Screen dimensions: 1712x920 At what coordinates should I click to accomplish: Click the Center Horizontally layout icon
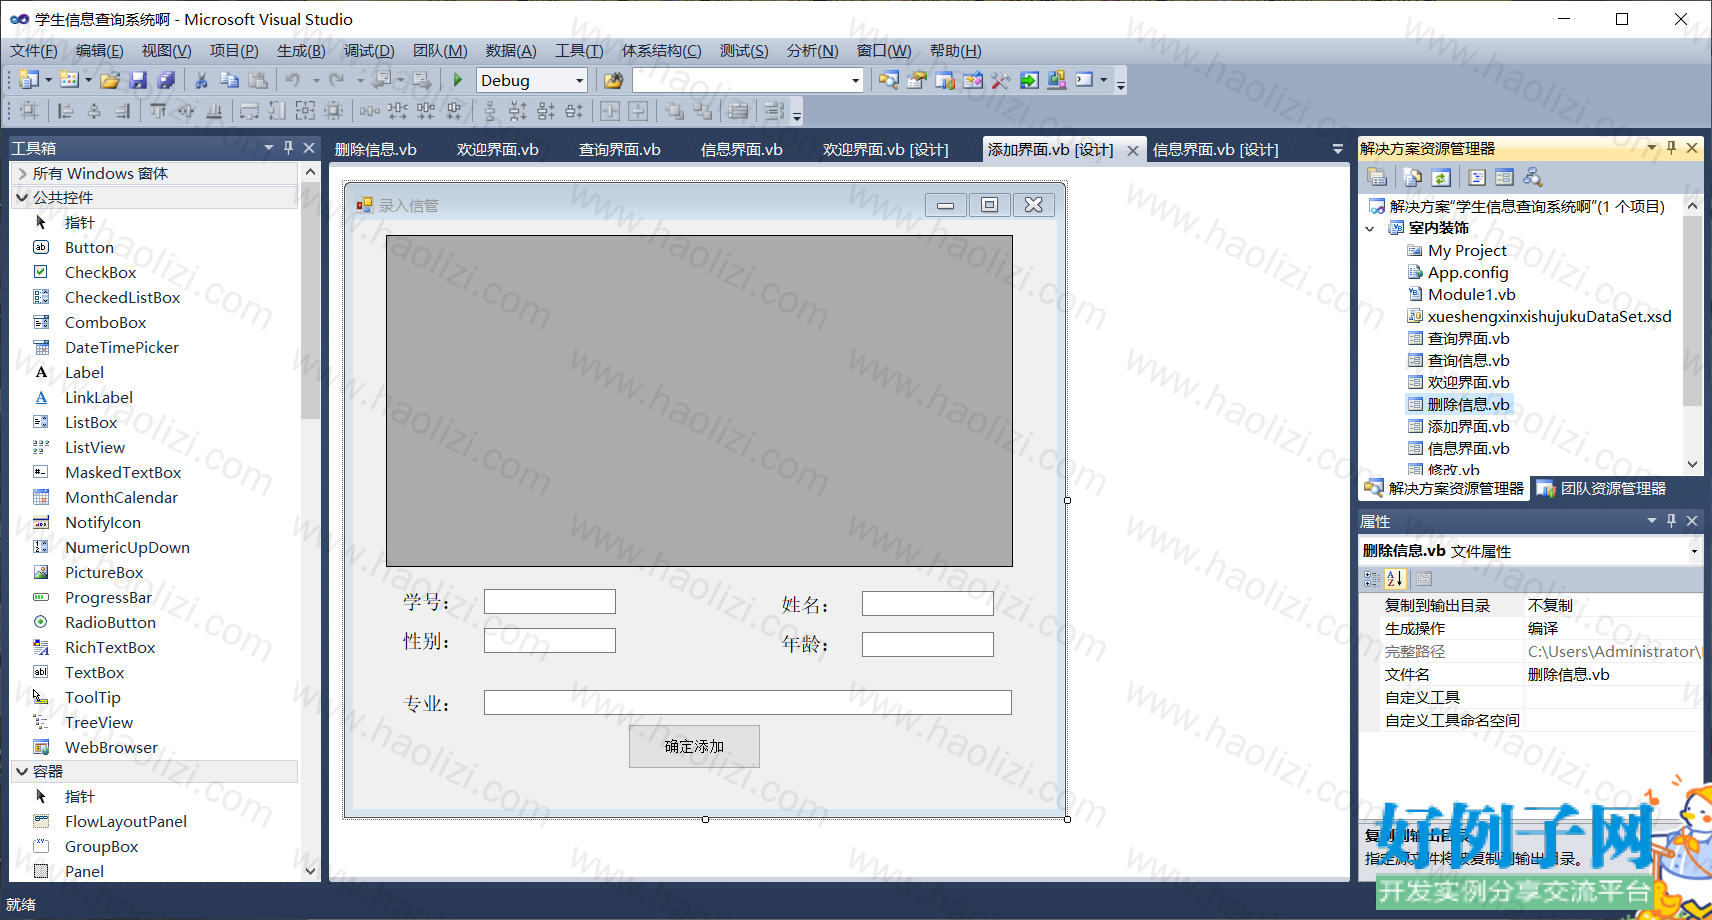[609, 111]
